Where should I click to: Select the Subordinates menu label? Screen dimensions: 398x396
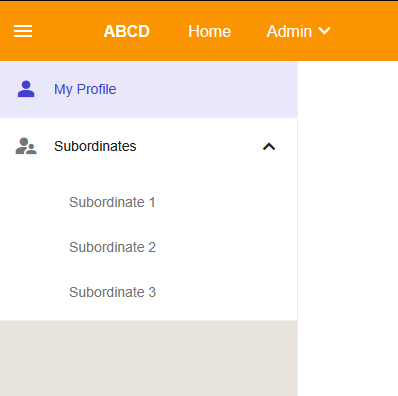tap(95, 146)
